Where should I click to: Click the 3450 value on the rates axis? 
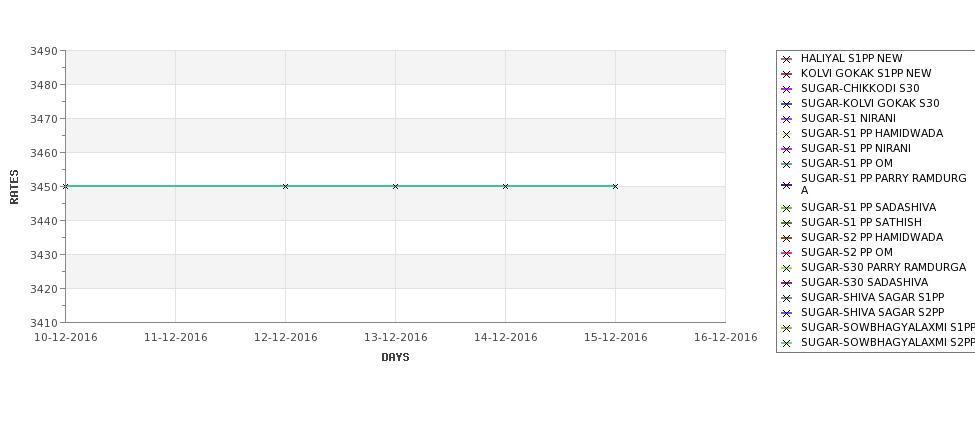coord(44,187)
